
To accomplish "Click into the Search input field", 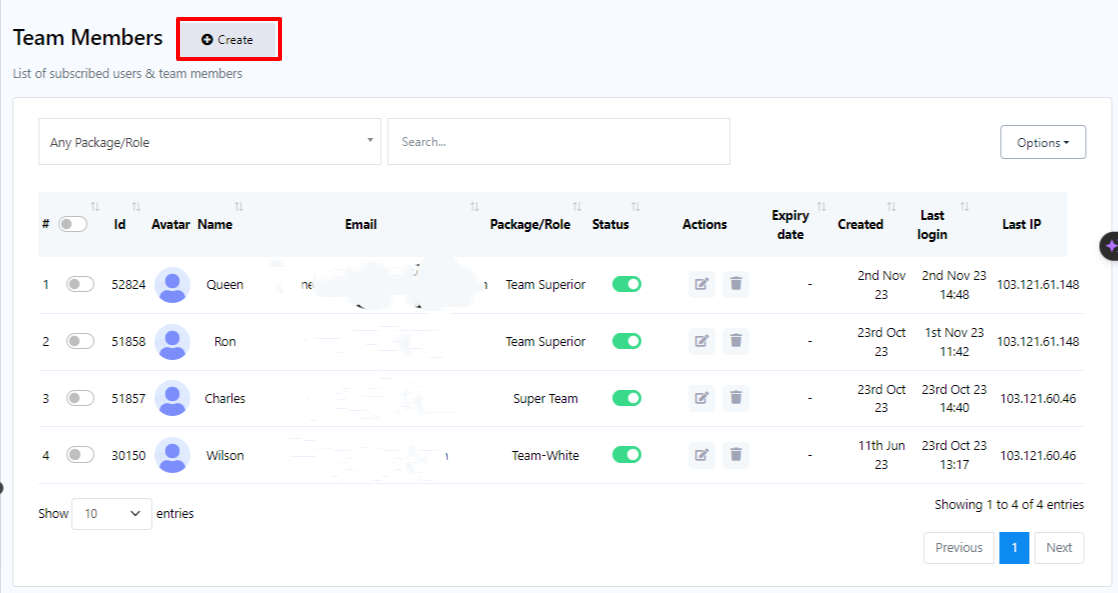I will [558, 142].
